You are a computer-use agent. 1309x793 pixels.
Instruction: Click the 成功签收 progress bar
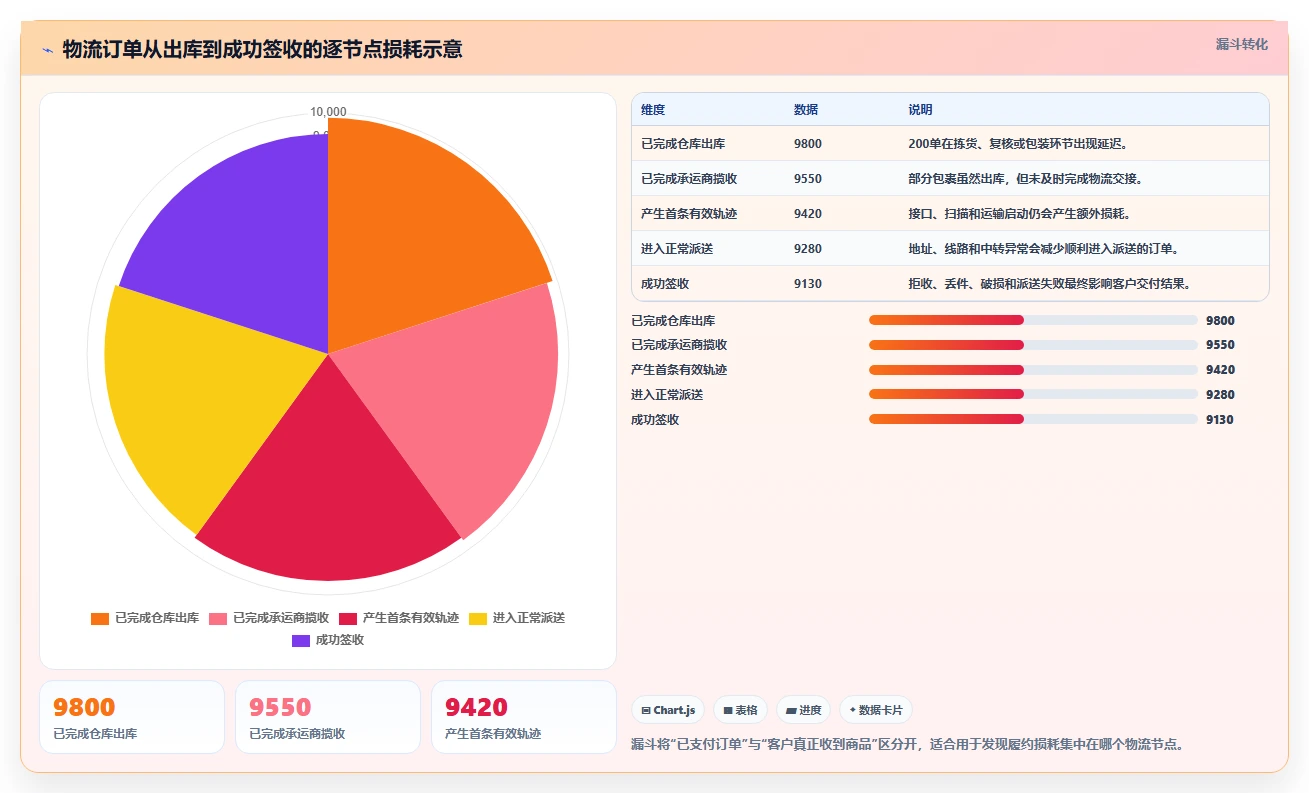click(1033, 419)
